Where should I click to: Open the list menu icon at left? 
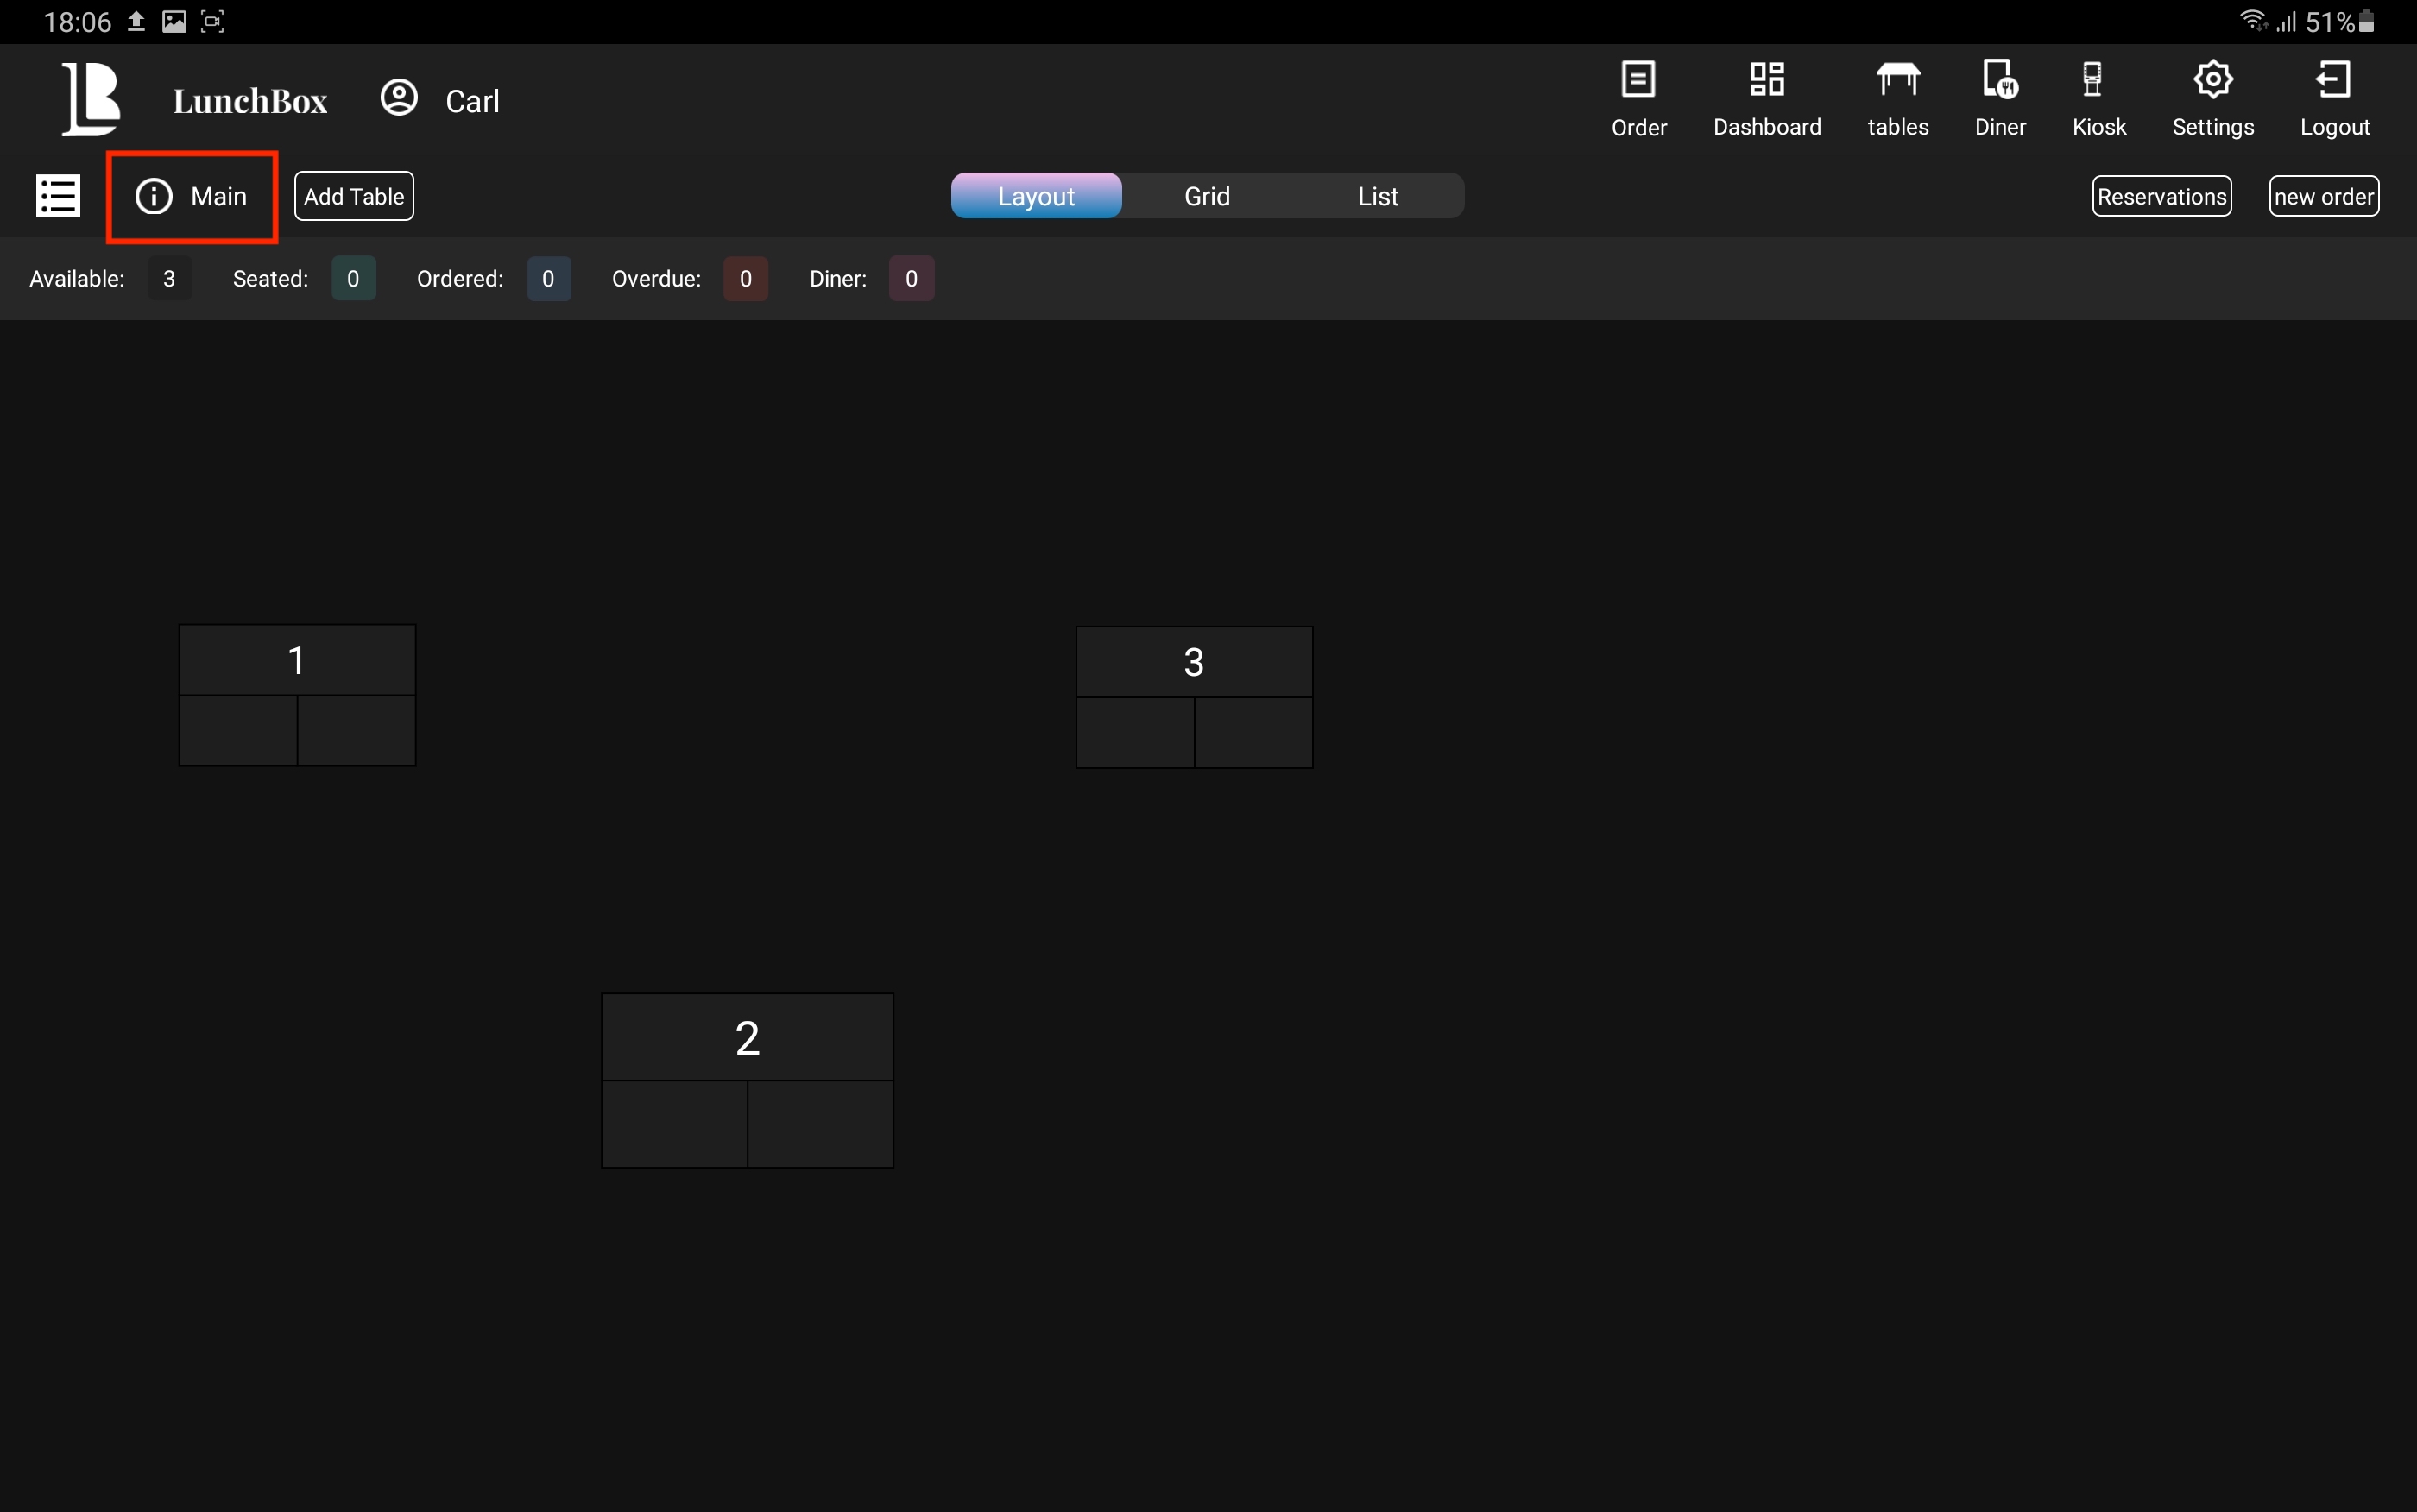[x=58, y=196]
